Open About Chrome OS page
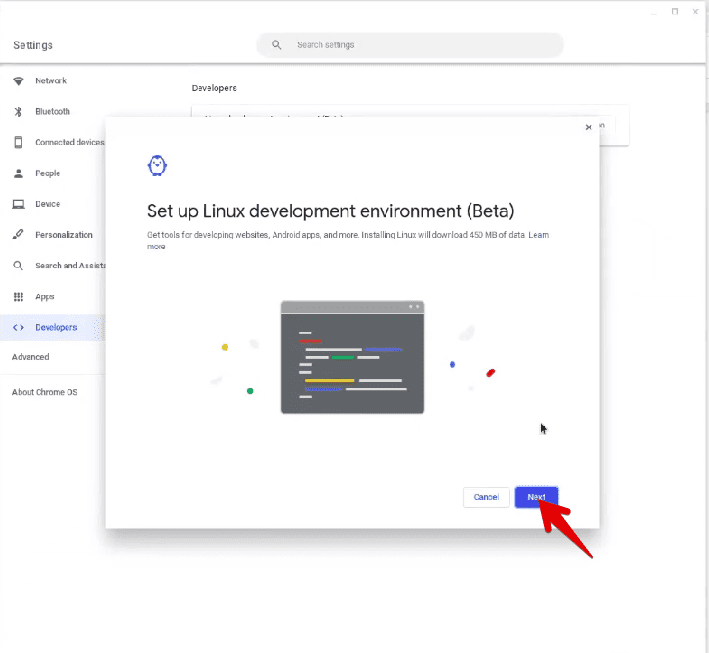709x653 pixels. (44, 392)
